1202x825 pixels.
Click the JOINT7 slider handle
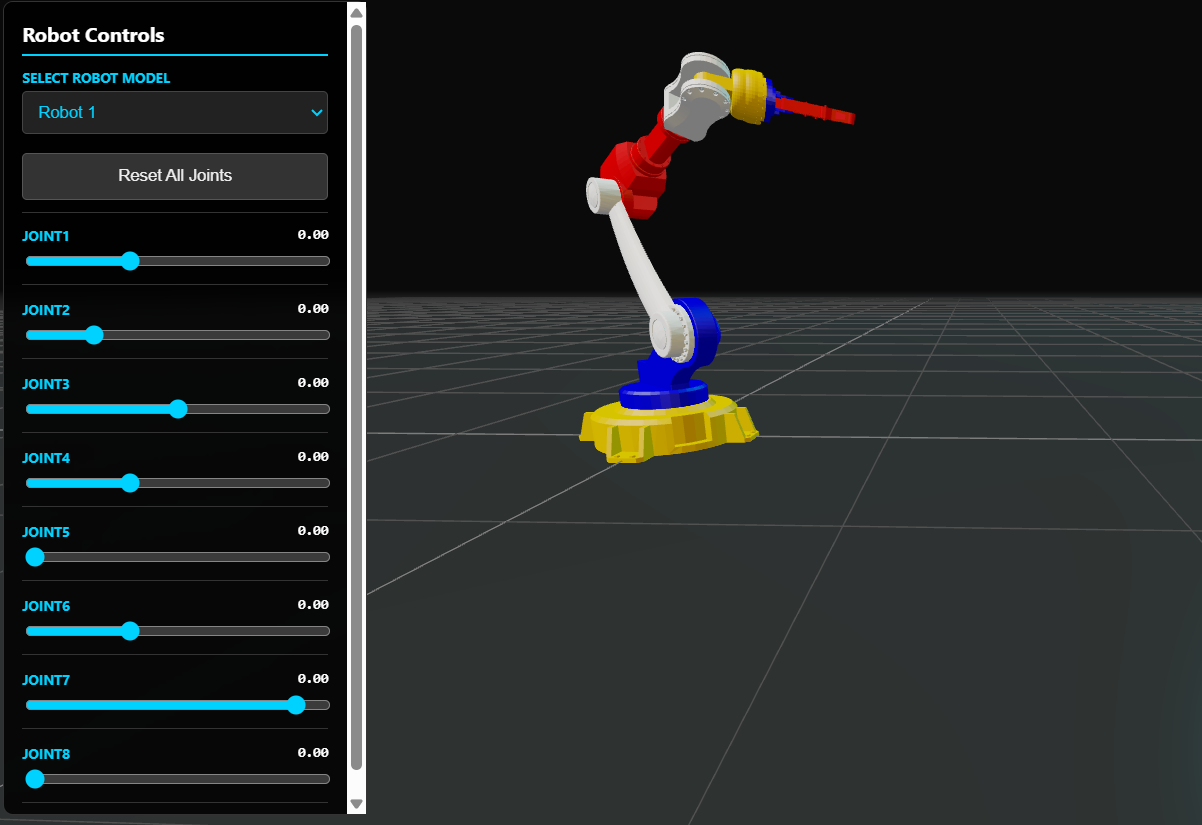coord(296,705)
